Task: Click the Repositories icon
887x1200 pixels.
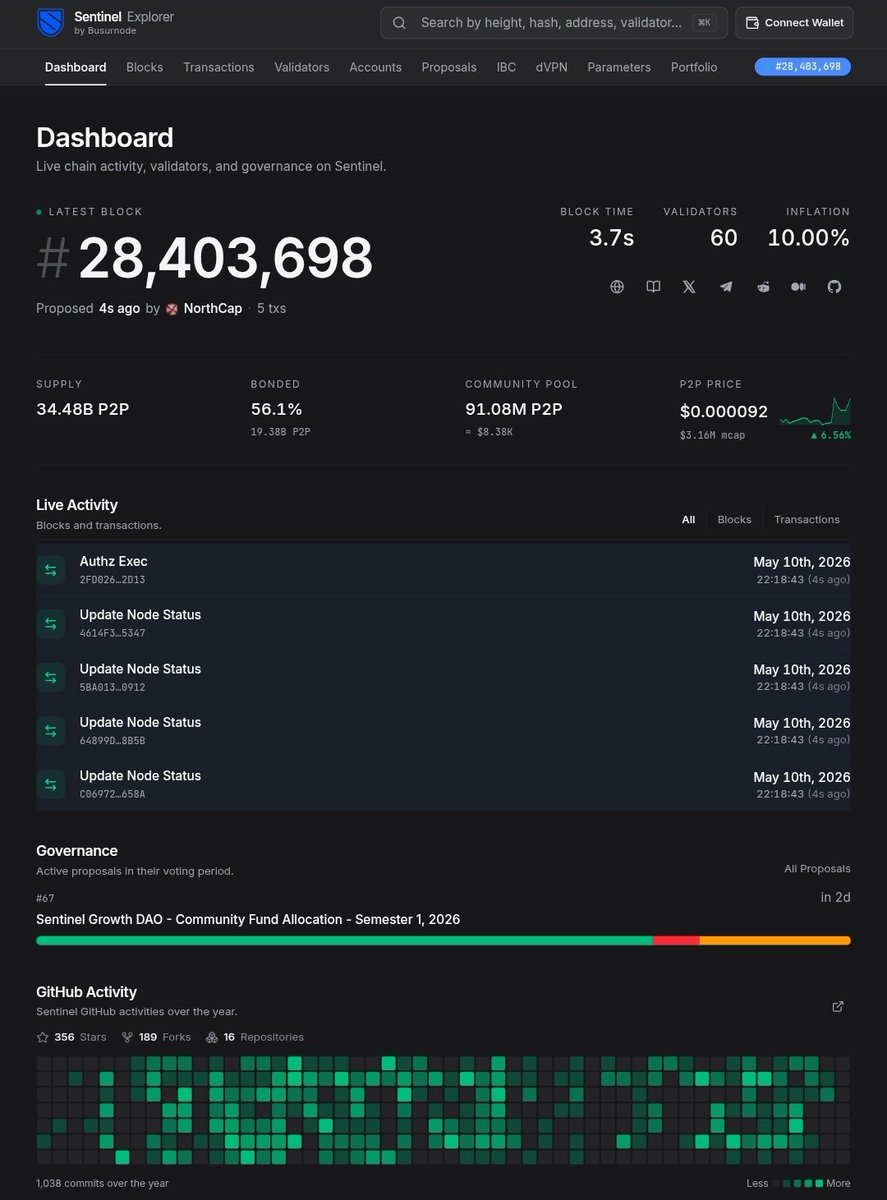Action: (212, 1037)
